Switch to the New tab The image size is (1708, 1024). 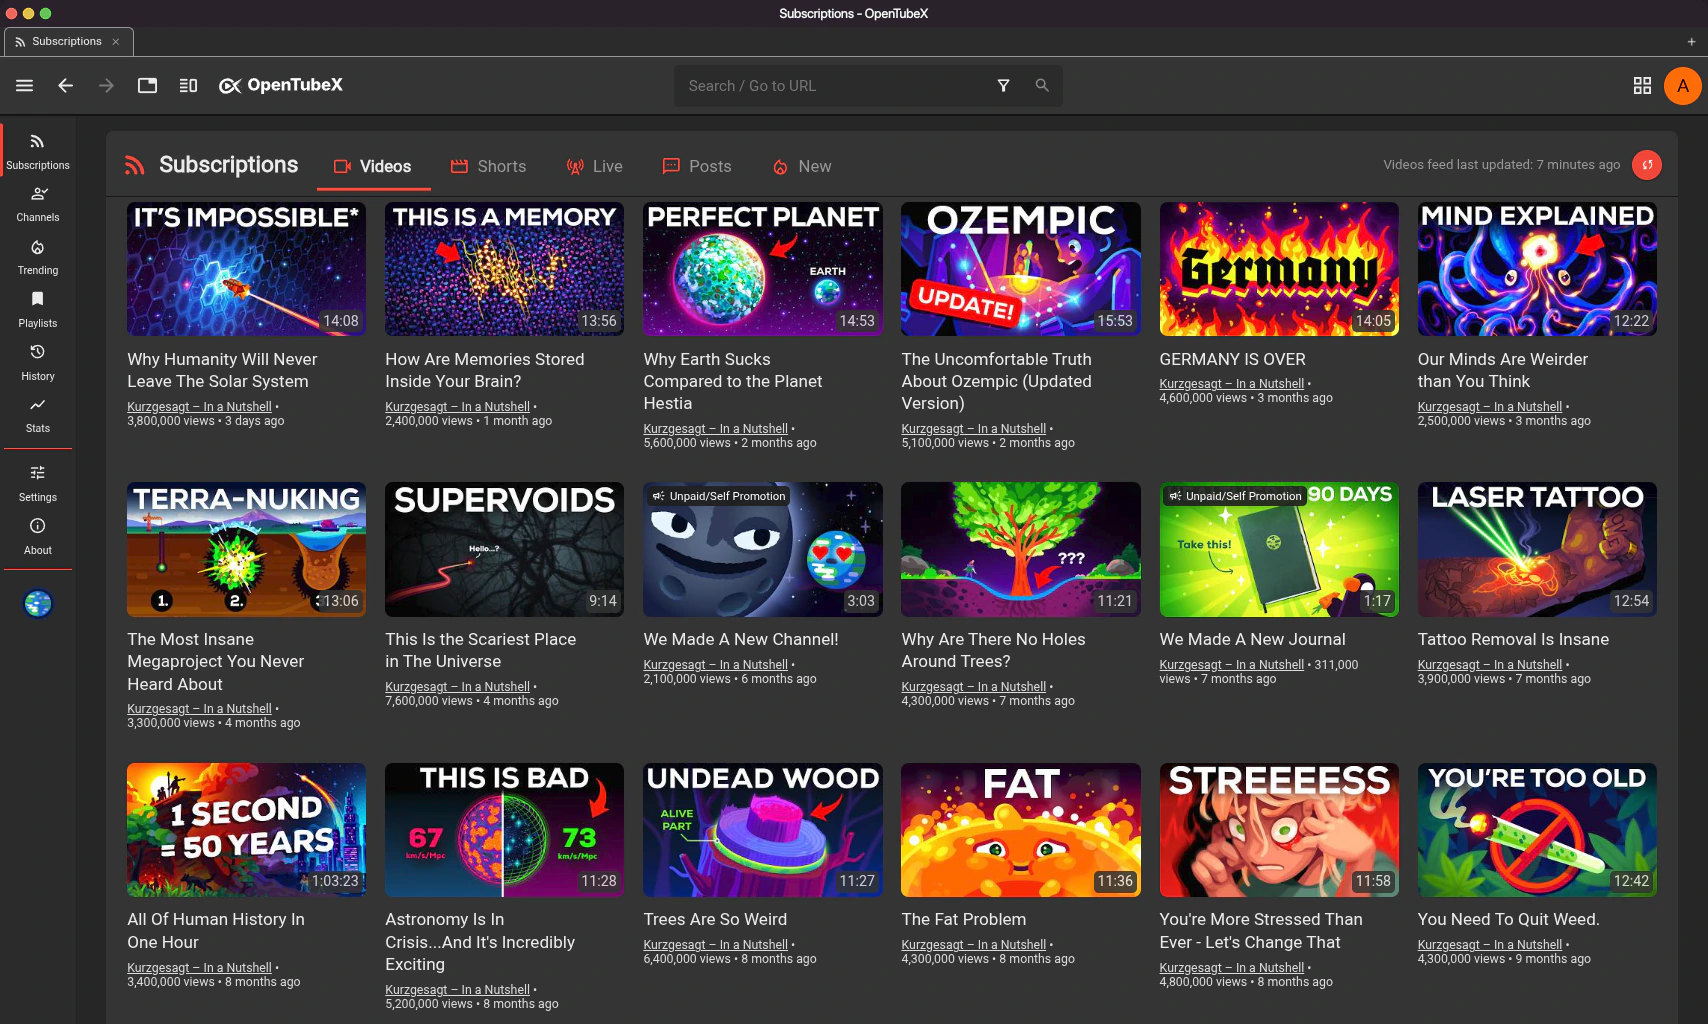(802, 167)
